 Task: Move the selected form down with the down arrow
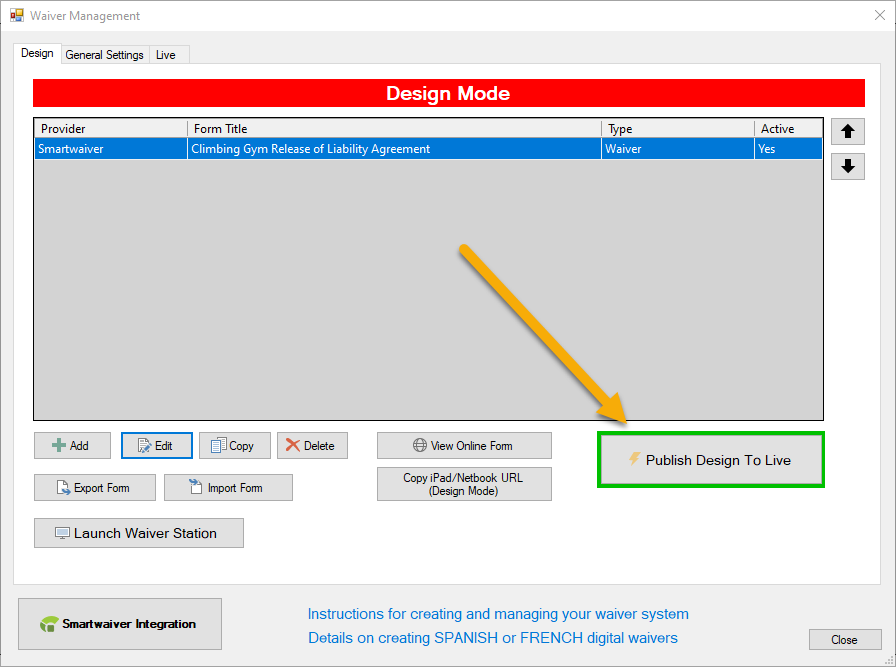847,166
